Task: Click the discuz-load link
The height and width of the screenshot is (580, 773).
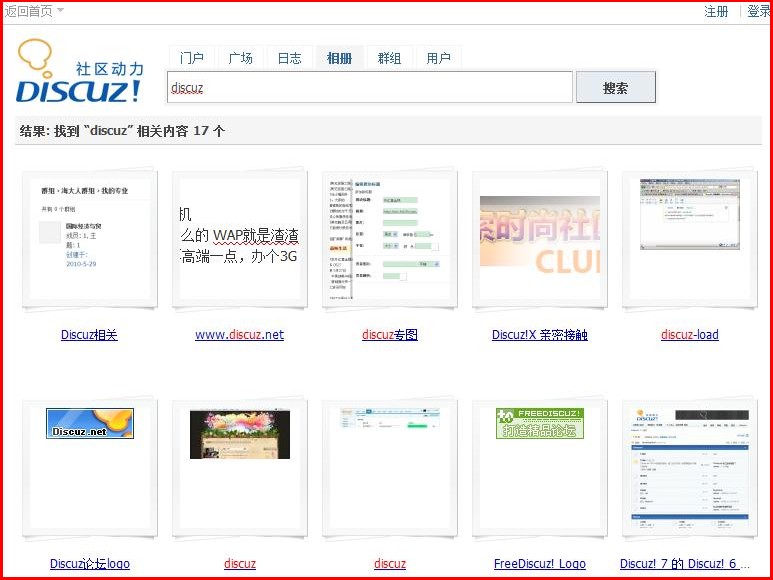Action: pos(690,335)
